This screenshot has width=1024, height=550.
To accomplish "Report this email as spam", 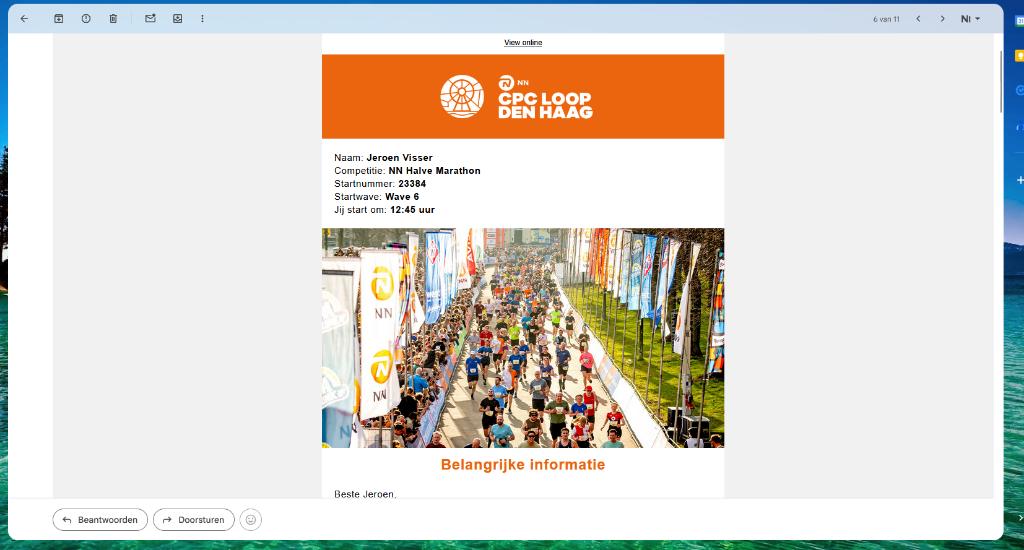I will tap(86, 19).
